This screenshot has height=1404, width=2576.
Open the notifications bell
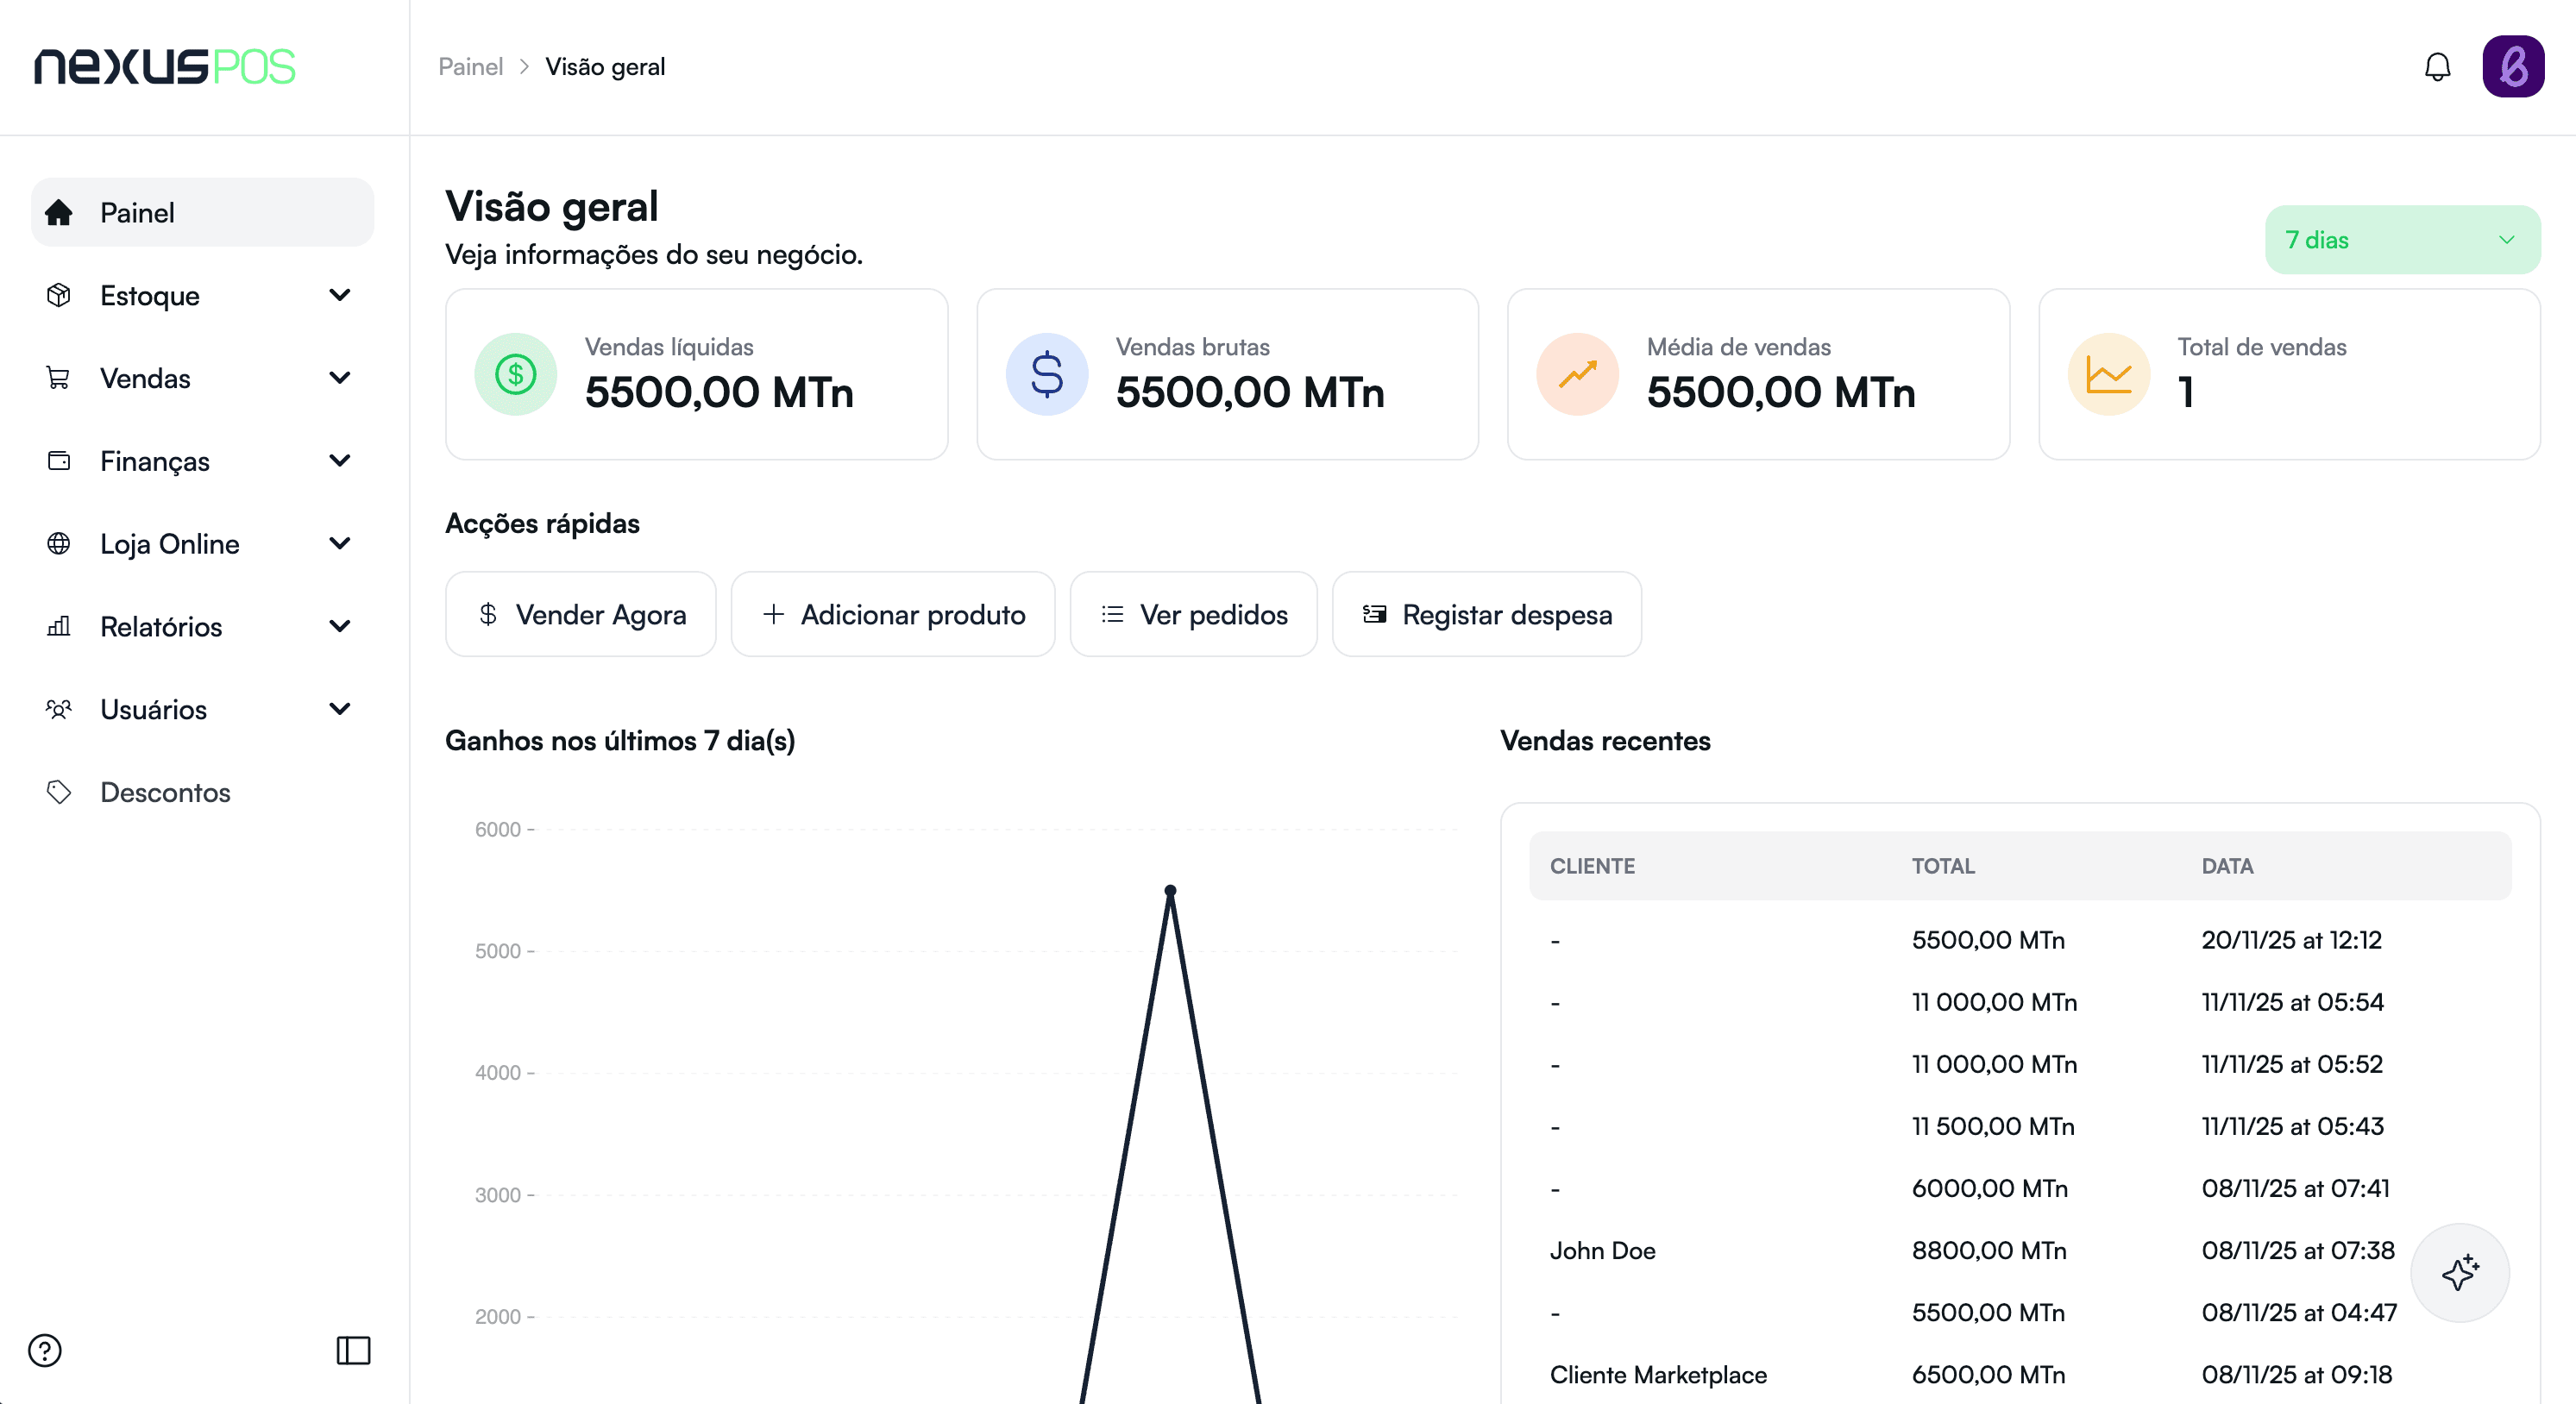(2437, 67)
